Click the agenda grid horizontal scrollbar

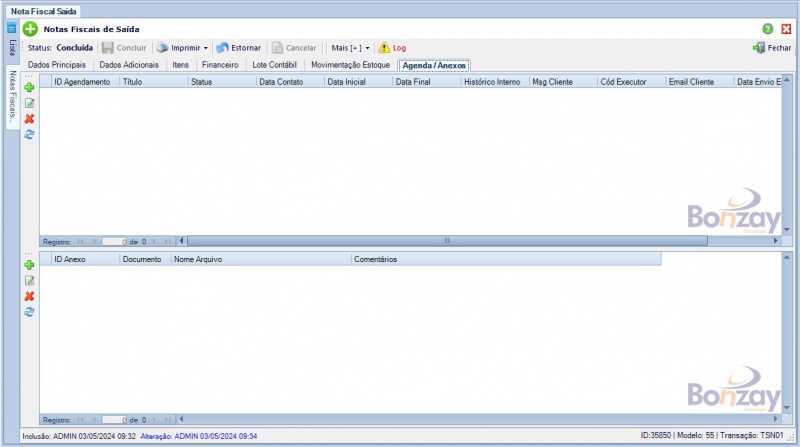tap(447, 241)
